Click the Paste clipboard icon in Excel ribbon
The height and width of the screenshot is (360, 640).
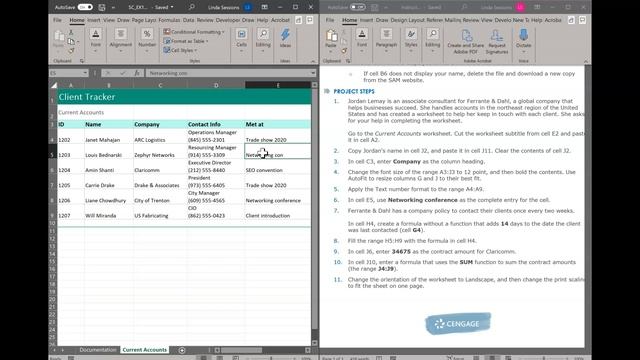[59, 36]
